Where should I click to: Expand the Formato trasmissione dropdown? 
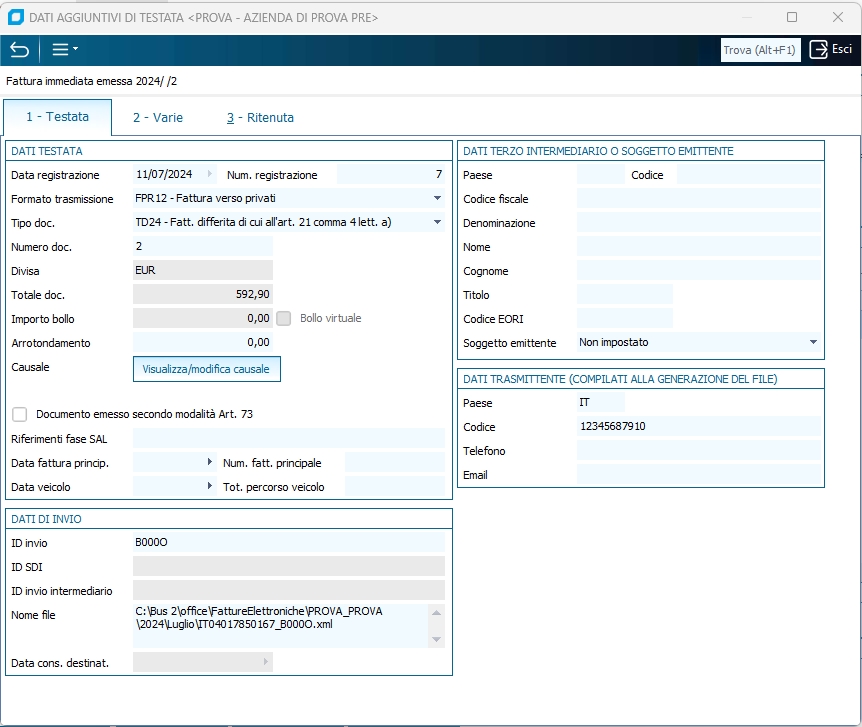(437, 199)
